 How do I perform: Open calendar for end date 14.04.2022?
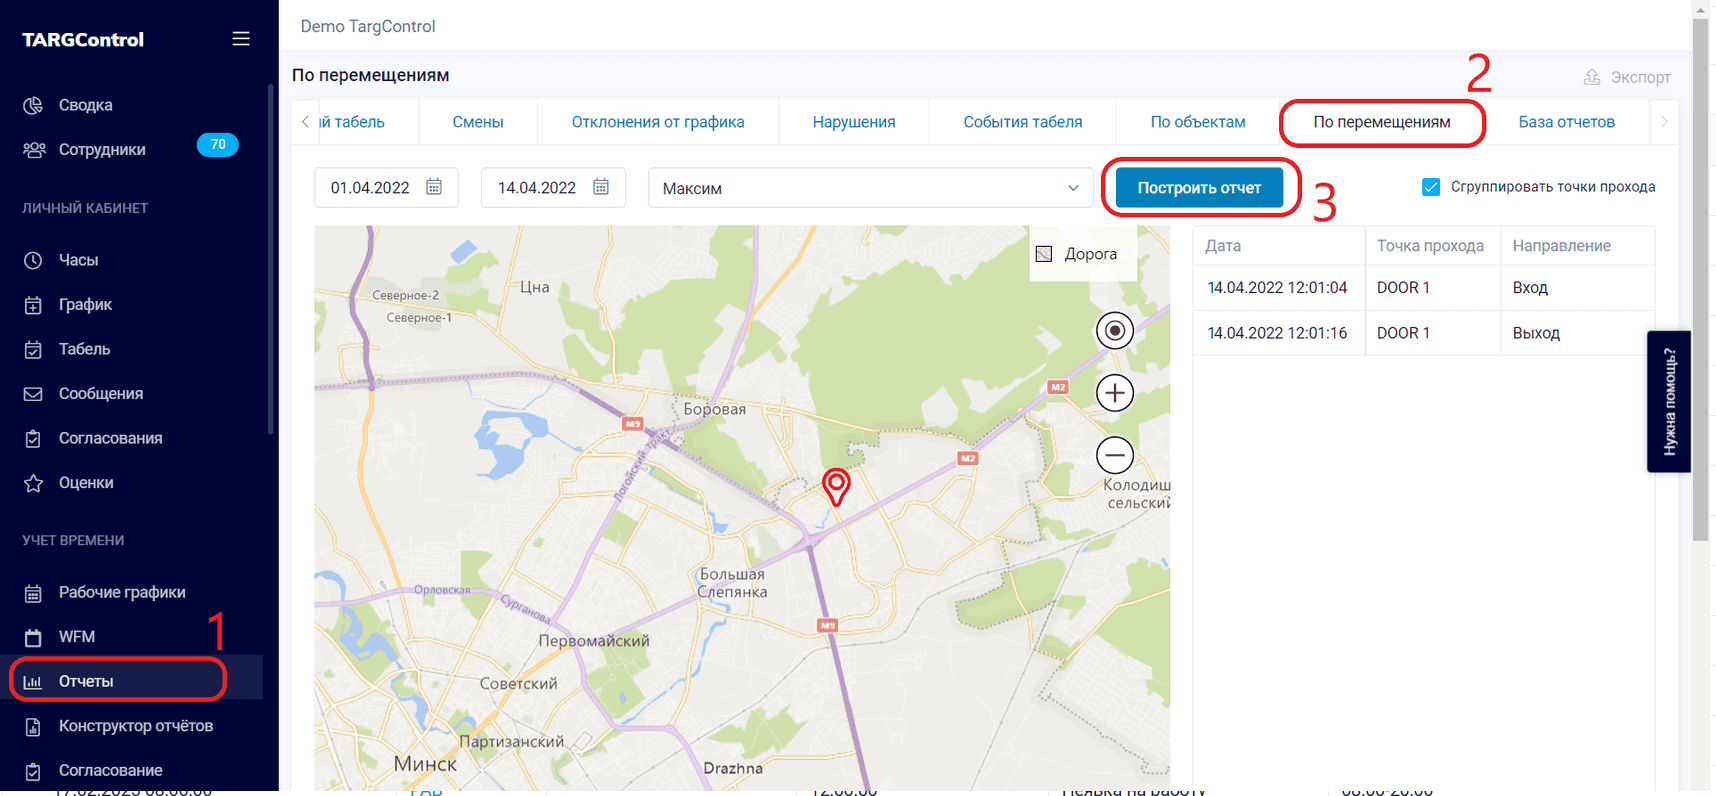point(601,187)
